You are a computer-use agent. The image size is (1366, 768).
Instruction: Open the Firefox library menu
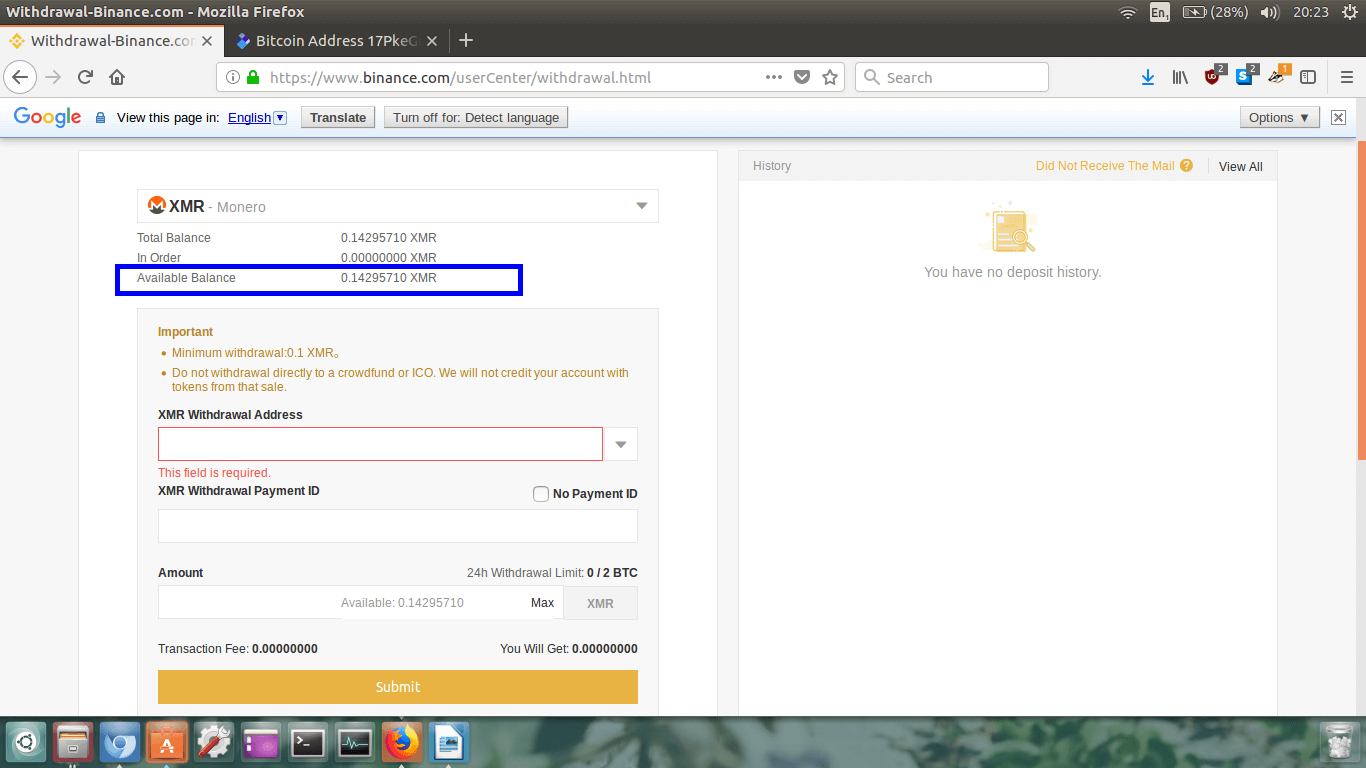point(1180,77)
